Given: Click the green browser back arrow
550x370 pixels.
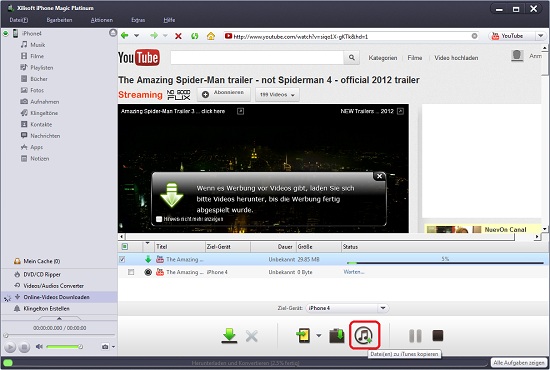Looking at the screenshot, I should coord(125,35).
